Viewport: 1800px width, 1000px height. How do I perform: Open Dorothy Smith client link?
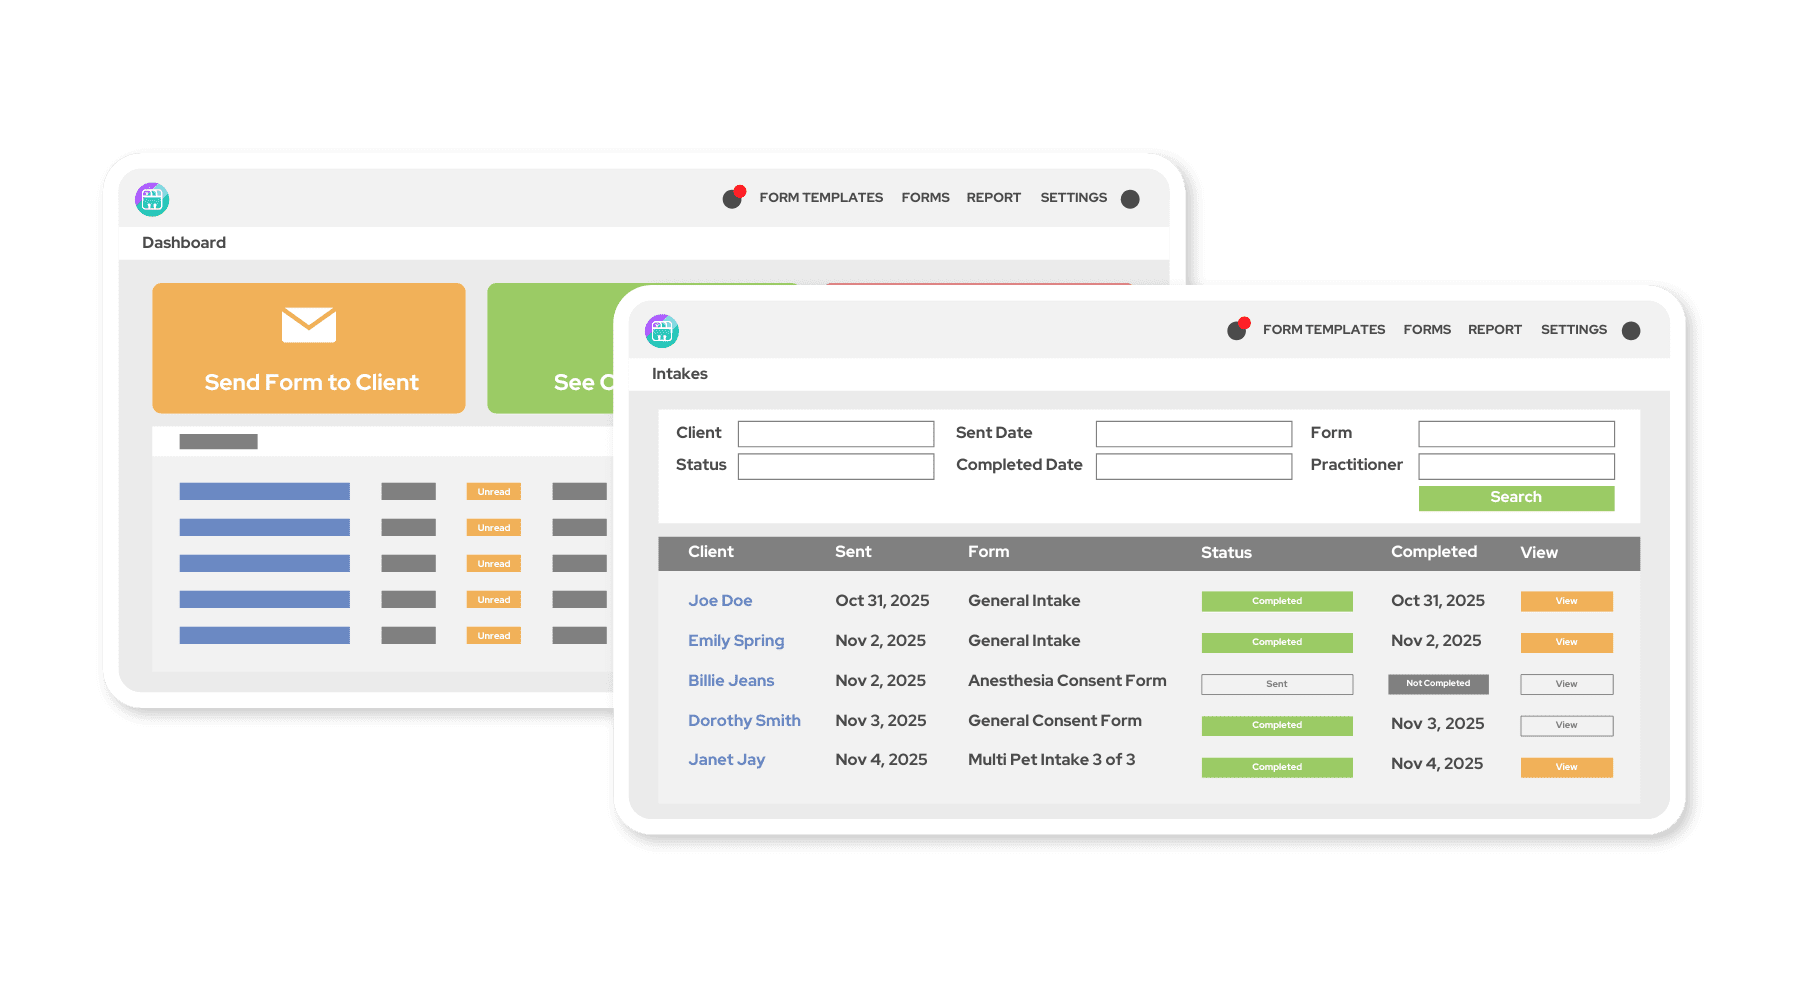[744, 721]
